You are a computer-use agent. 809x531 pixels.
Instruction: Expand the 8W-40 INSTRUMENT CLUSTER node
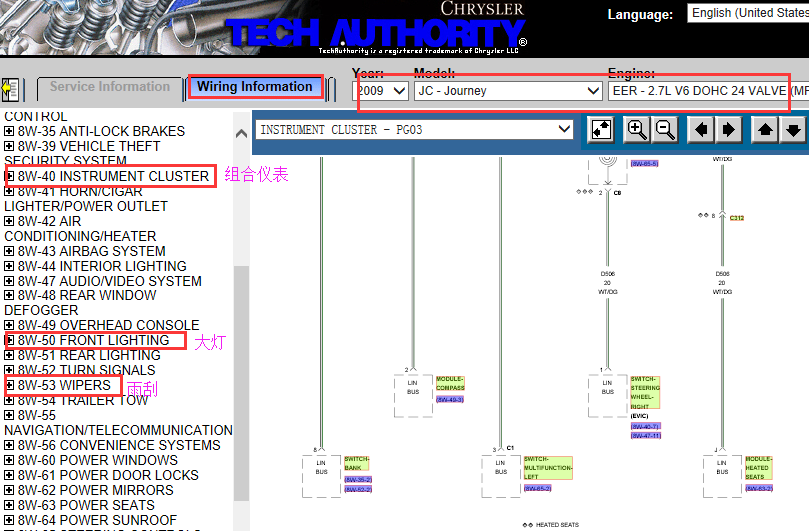coord(9,176)
